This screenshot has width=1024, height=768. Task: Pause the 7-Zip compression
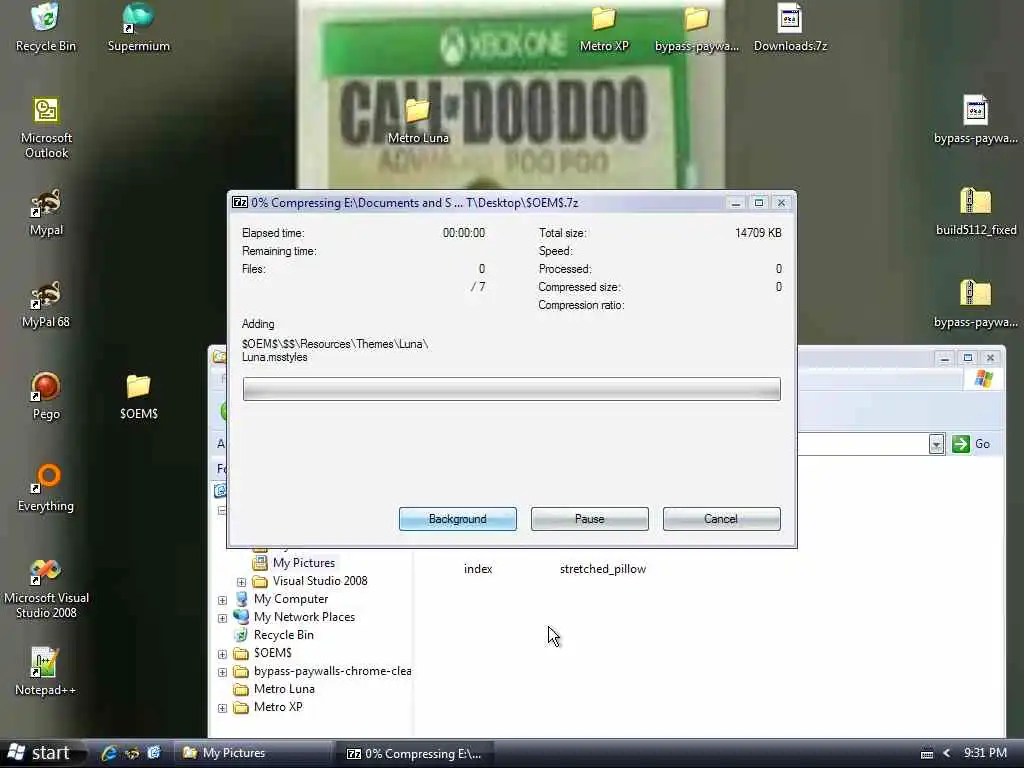(590, 519)
